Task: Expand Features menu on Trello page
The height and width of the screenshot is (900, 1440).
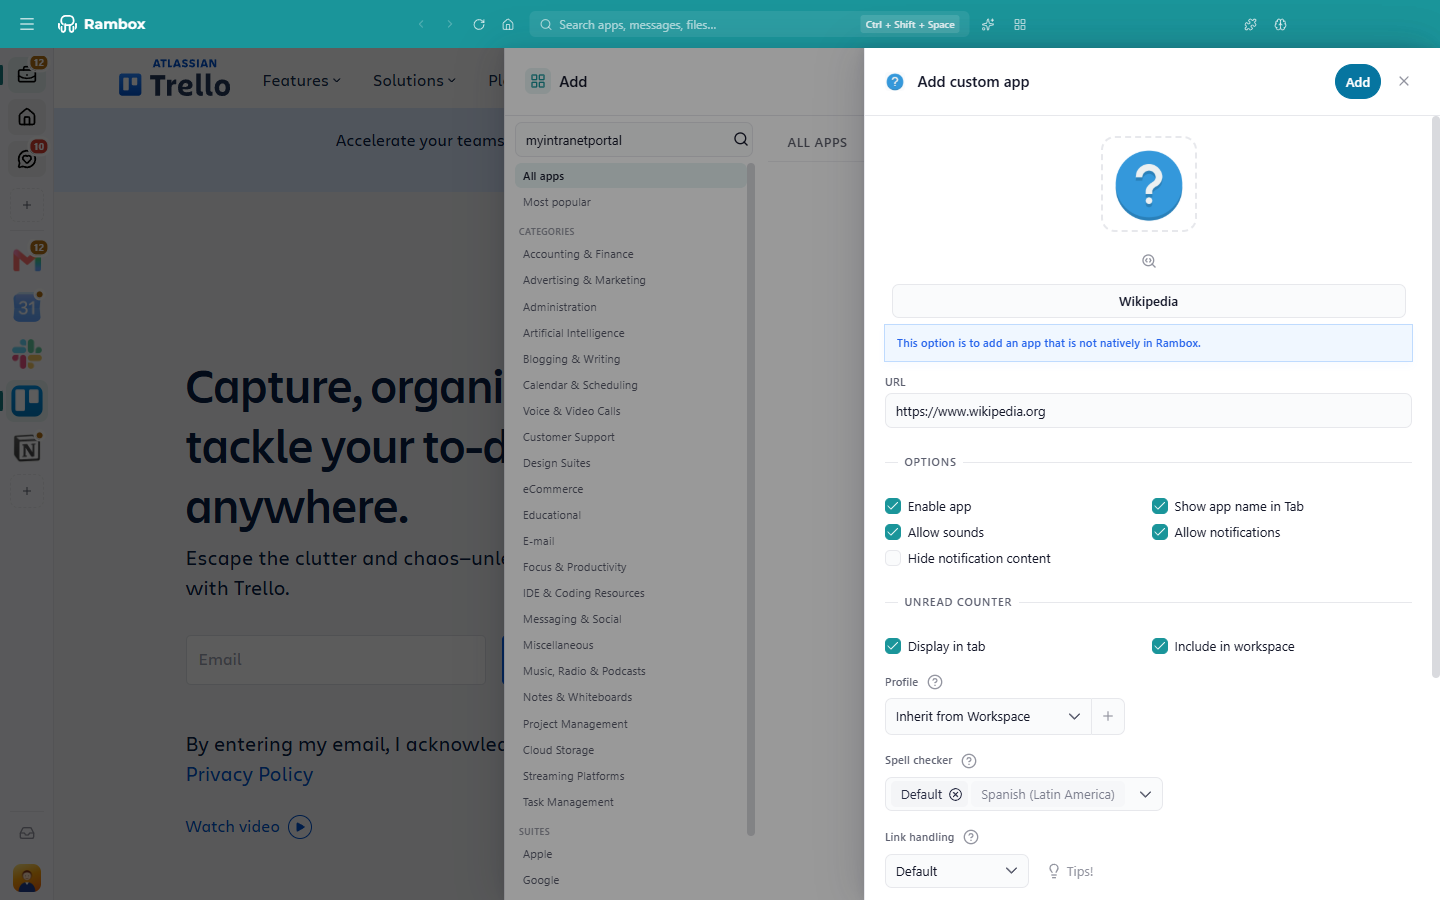Action: click(x=302, y=81)
